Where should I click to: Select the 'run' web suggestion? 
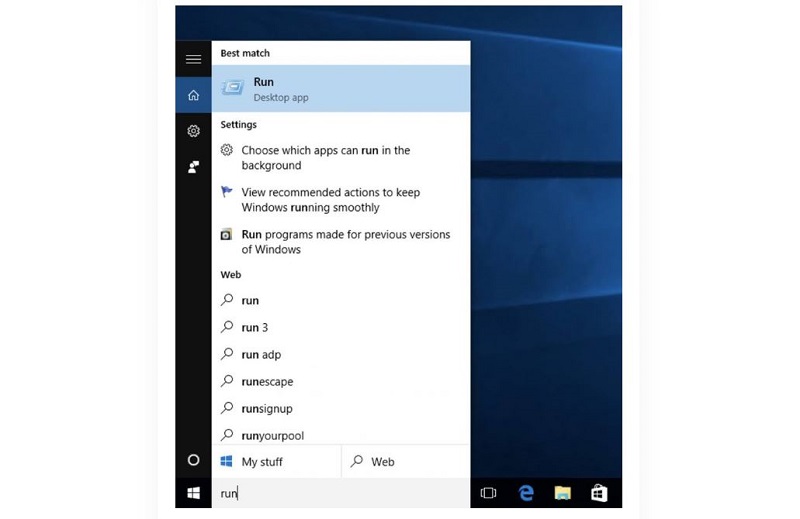(341, 300)
